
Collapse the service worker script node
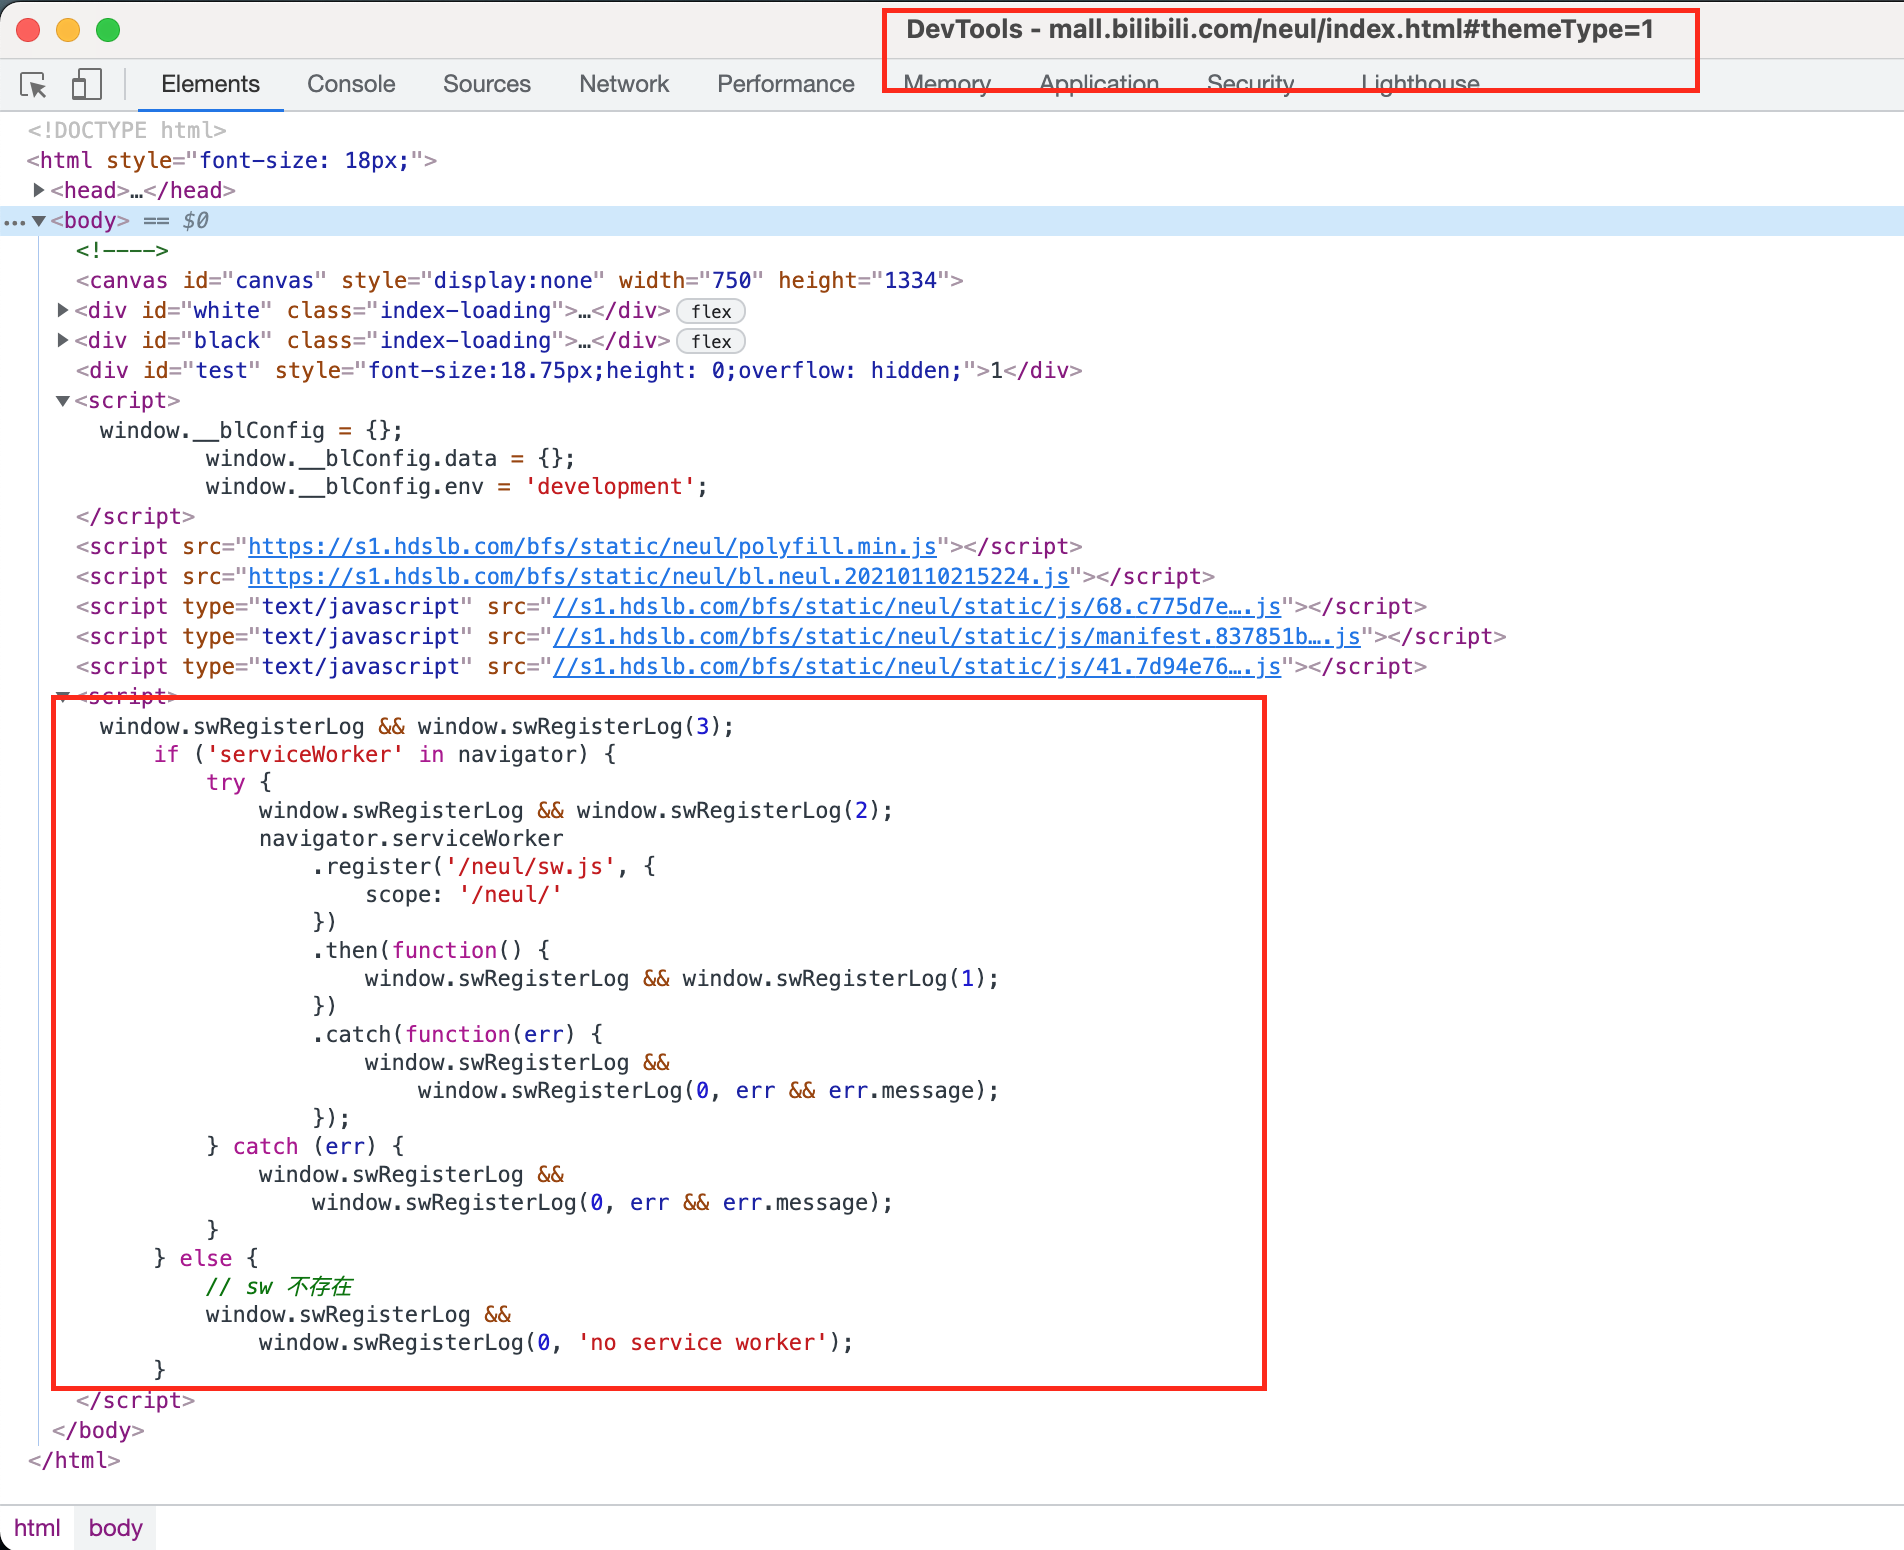coord(62,696)
